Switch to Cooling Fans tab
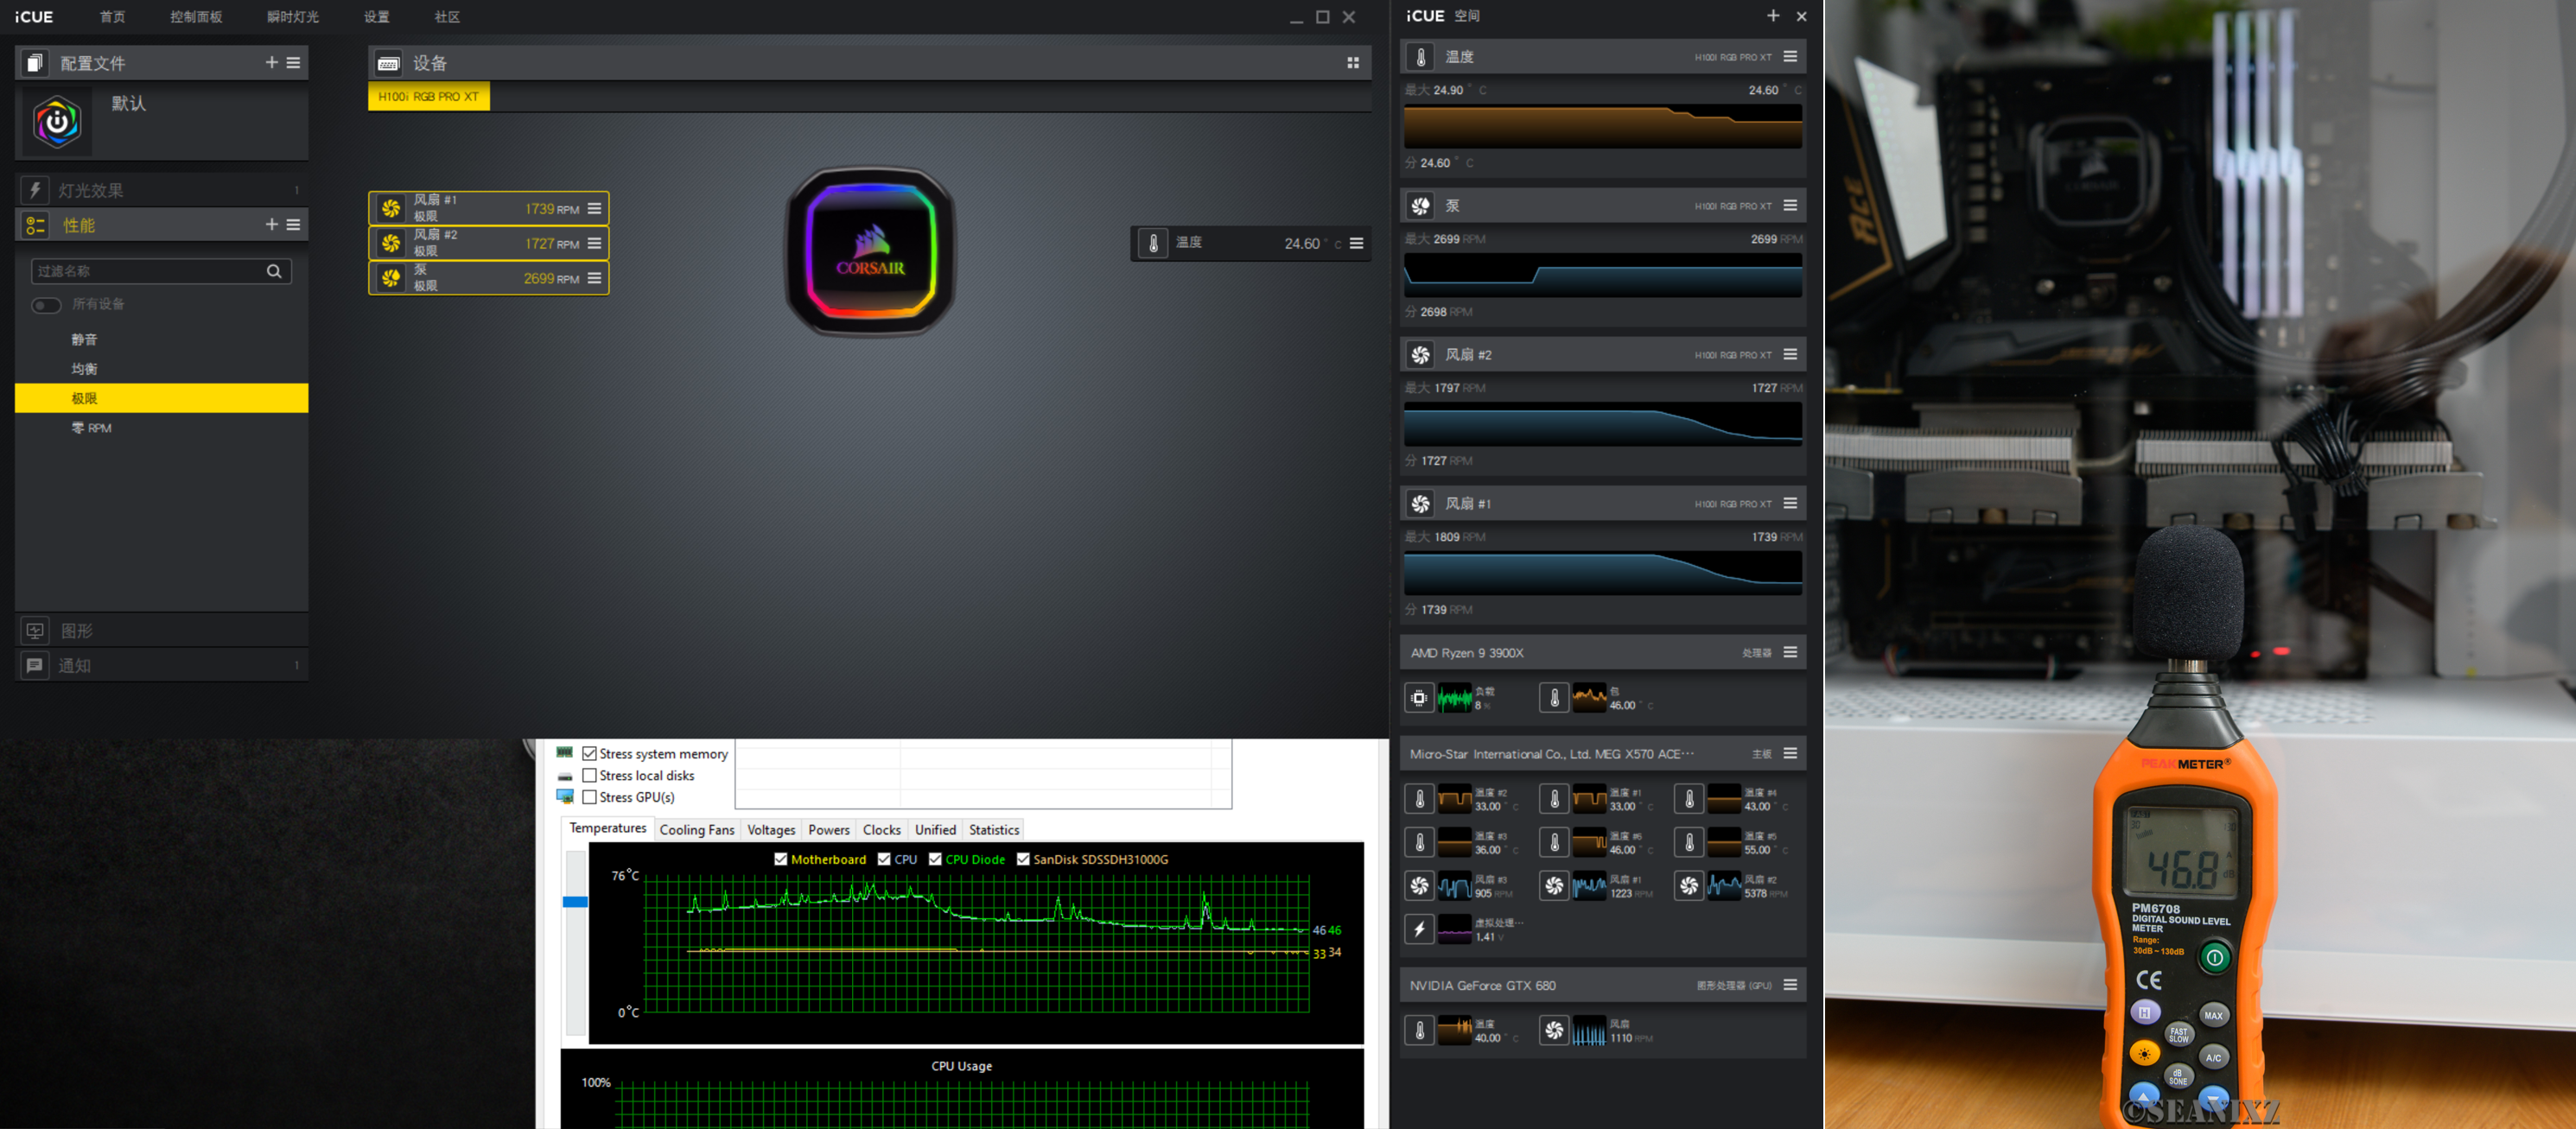Image resolution: width=2576 pixels, height=1129 pixels. (696, 829)
